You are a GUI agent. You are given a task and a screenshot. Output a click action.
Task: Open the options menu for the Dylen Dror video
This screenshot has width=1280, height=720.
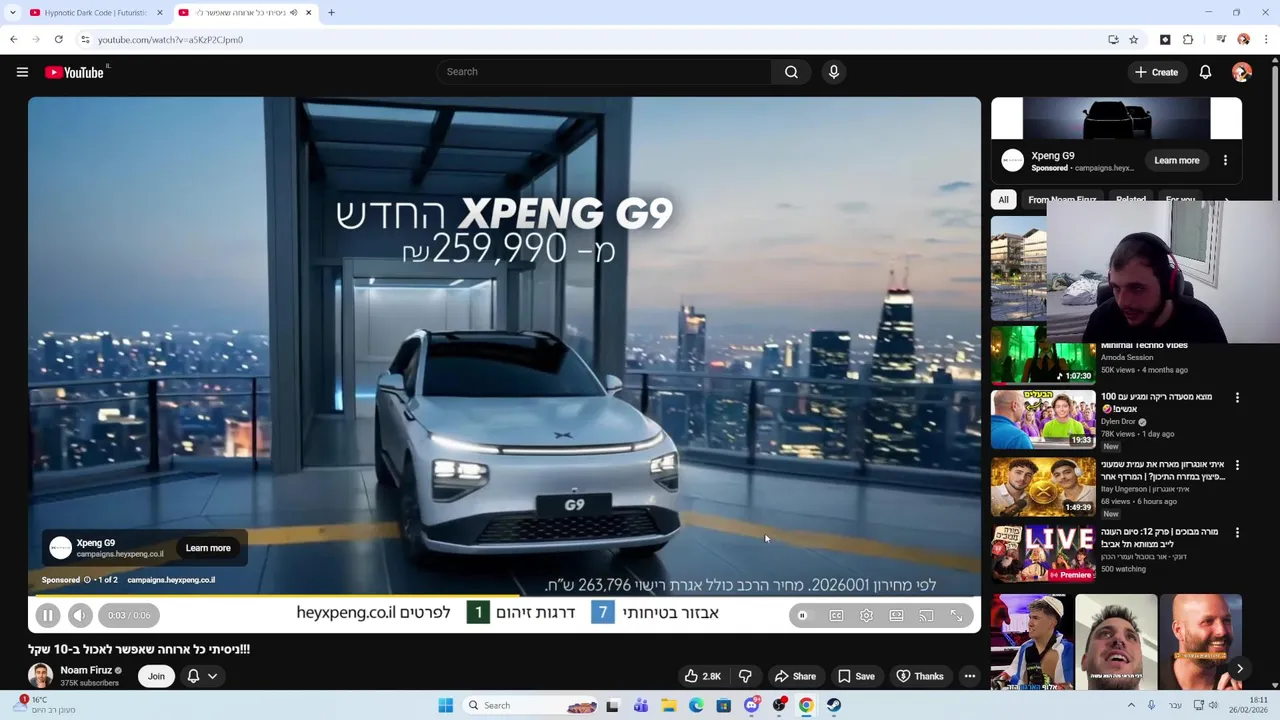[1237, 398]
